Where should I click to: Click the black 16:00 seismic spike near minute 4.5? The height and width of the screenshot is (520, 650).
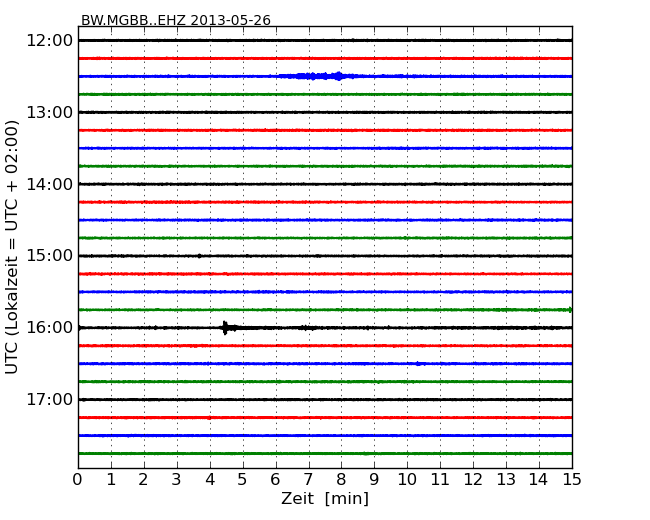click(x=227, y=328)
